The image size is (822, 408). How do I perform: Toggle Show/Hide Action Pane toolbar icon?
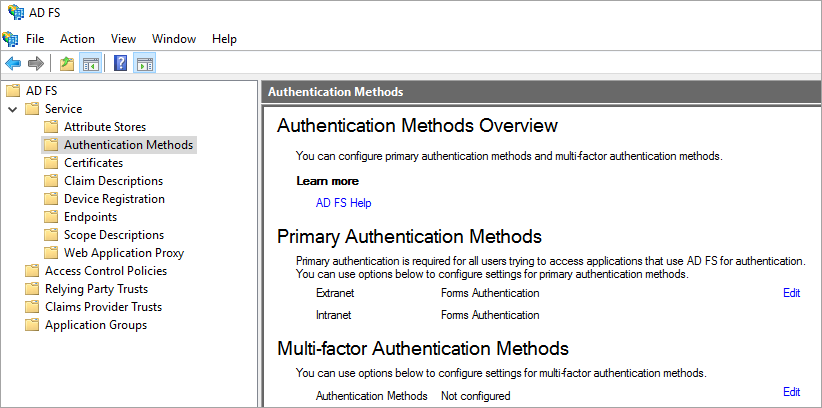145,64
